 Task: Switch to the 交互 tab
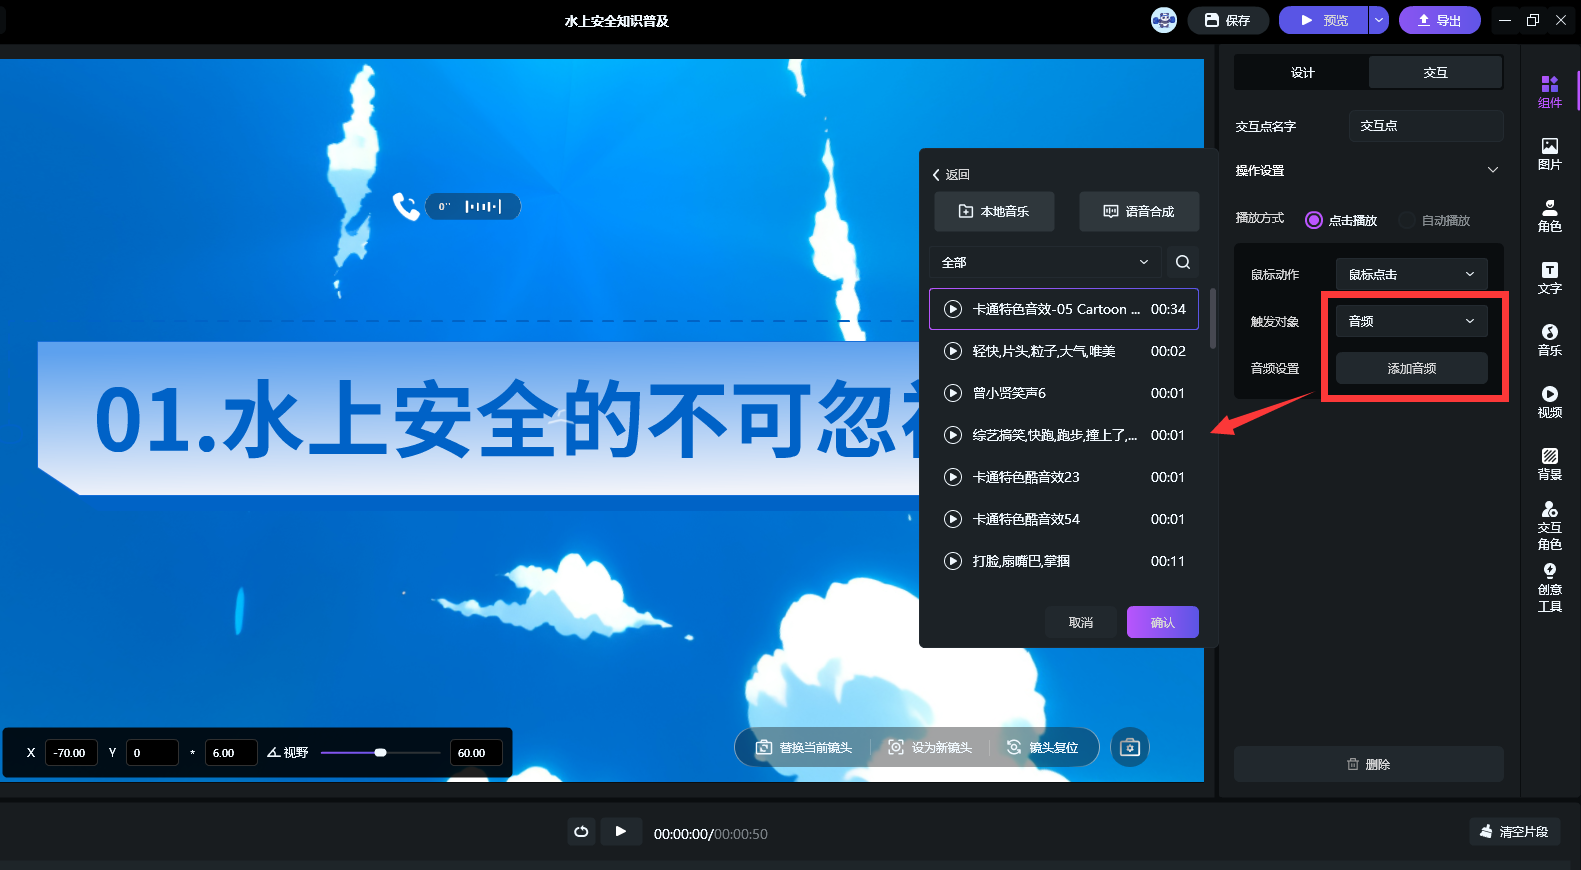[x=1435, y=72]
